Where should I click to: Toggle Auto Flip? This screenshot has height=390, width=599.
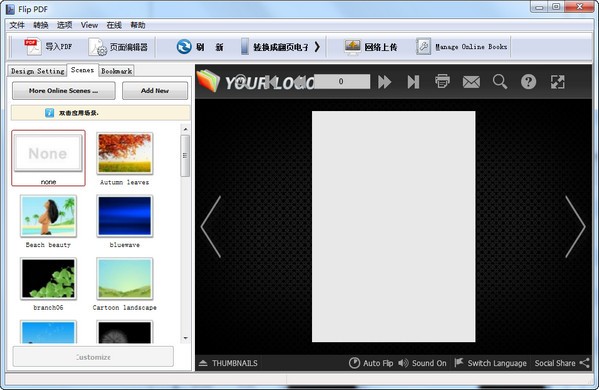(x=371, y=363)
